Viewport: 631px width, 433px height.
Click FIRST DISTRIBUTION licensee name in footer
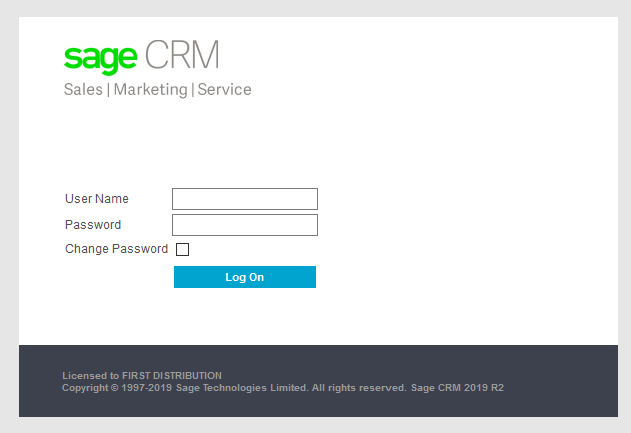[x=172, y=376]
